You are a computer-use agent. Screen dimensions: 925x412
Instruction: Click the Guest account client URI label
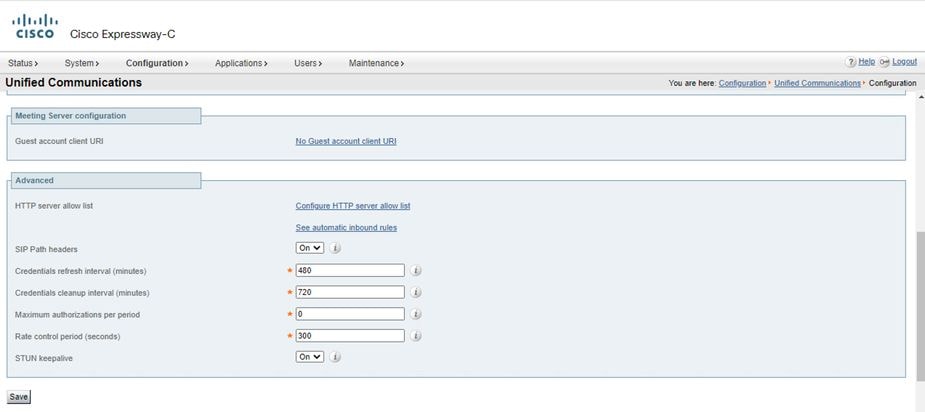point(59,142)
